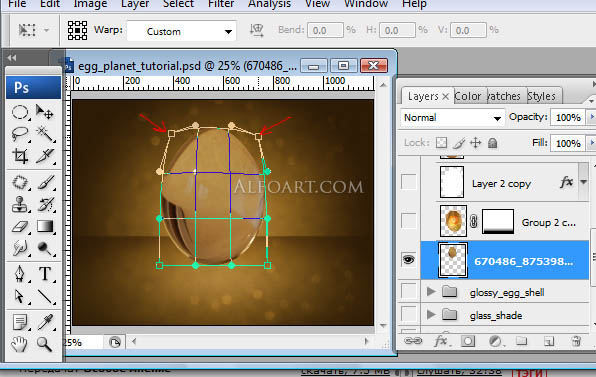Viewport: 596px width, 377px height.
Task: Hide the 670486_875398 layer via eye icon
Action: tap(409, 260)
